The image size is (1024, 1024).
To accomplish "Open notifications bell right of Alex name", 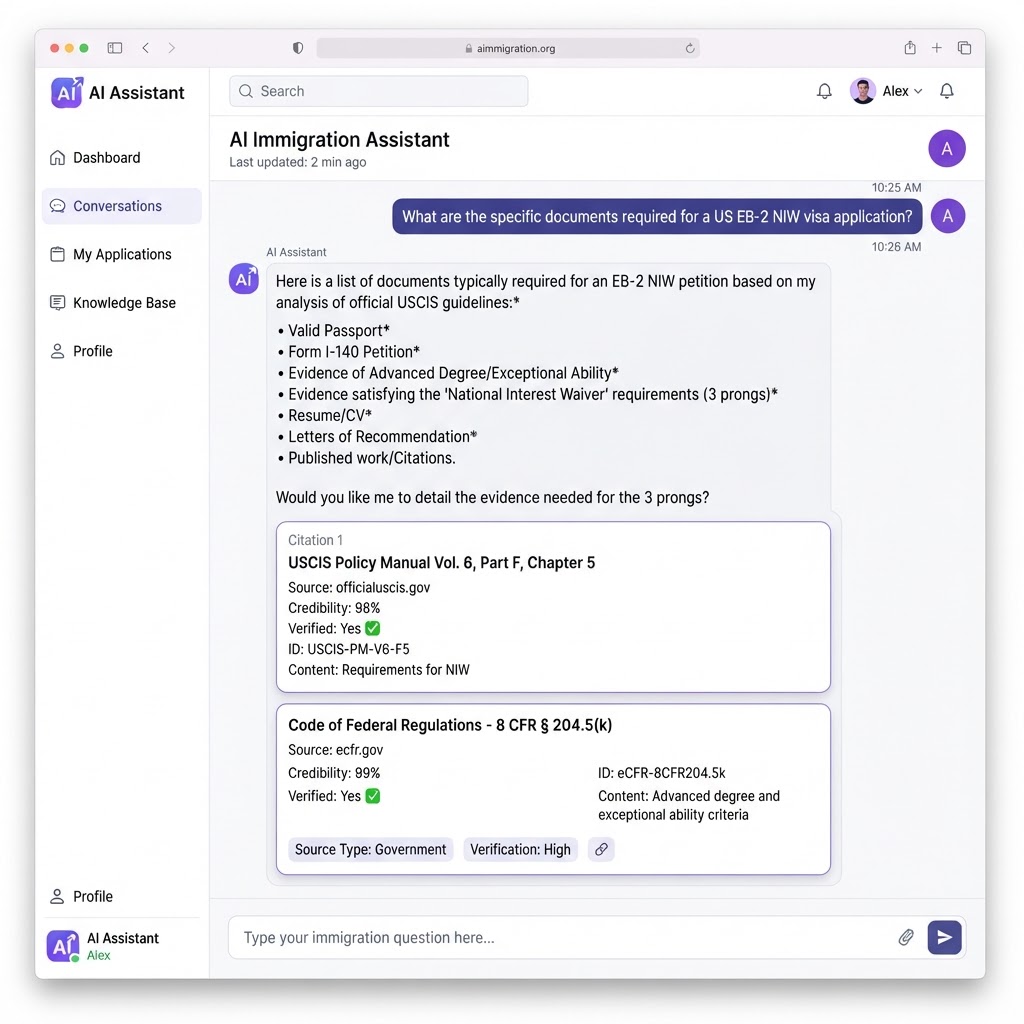I will (946, 91).
